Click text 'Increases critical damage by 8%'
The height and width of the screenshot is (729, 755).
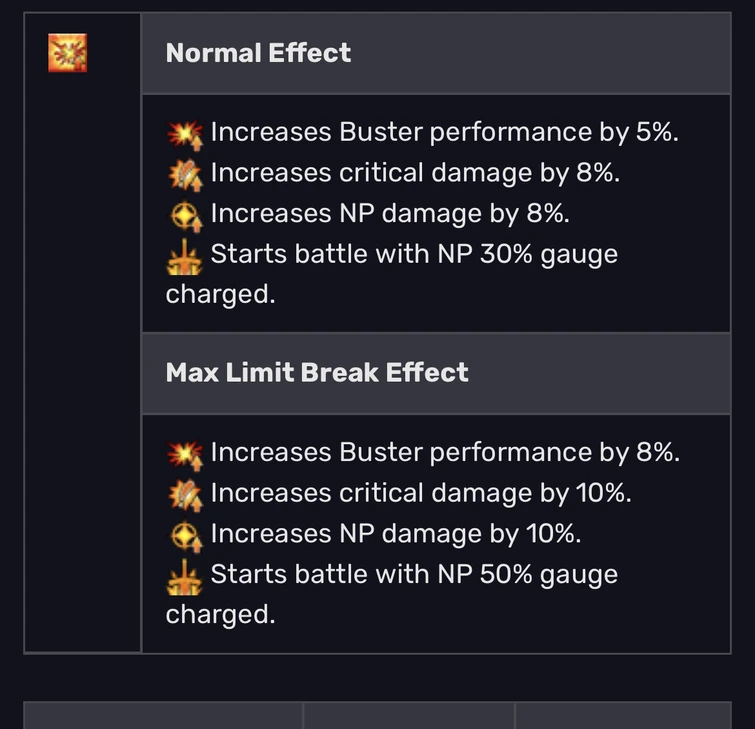(x=415, y=173)
